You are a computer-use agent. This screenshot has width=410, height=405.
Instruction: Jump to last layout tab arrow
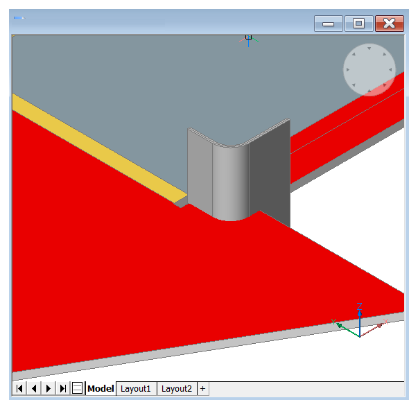point(63,388)
